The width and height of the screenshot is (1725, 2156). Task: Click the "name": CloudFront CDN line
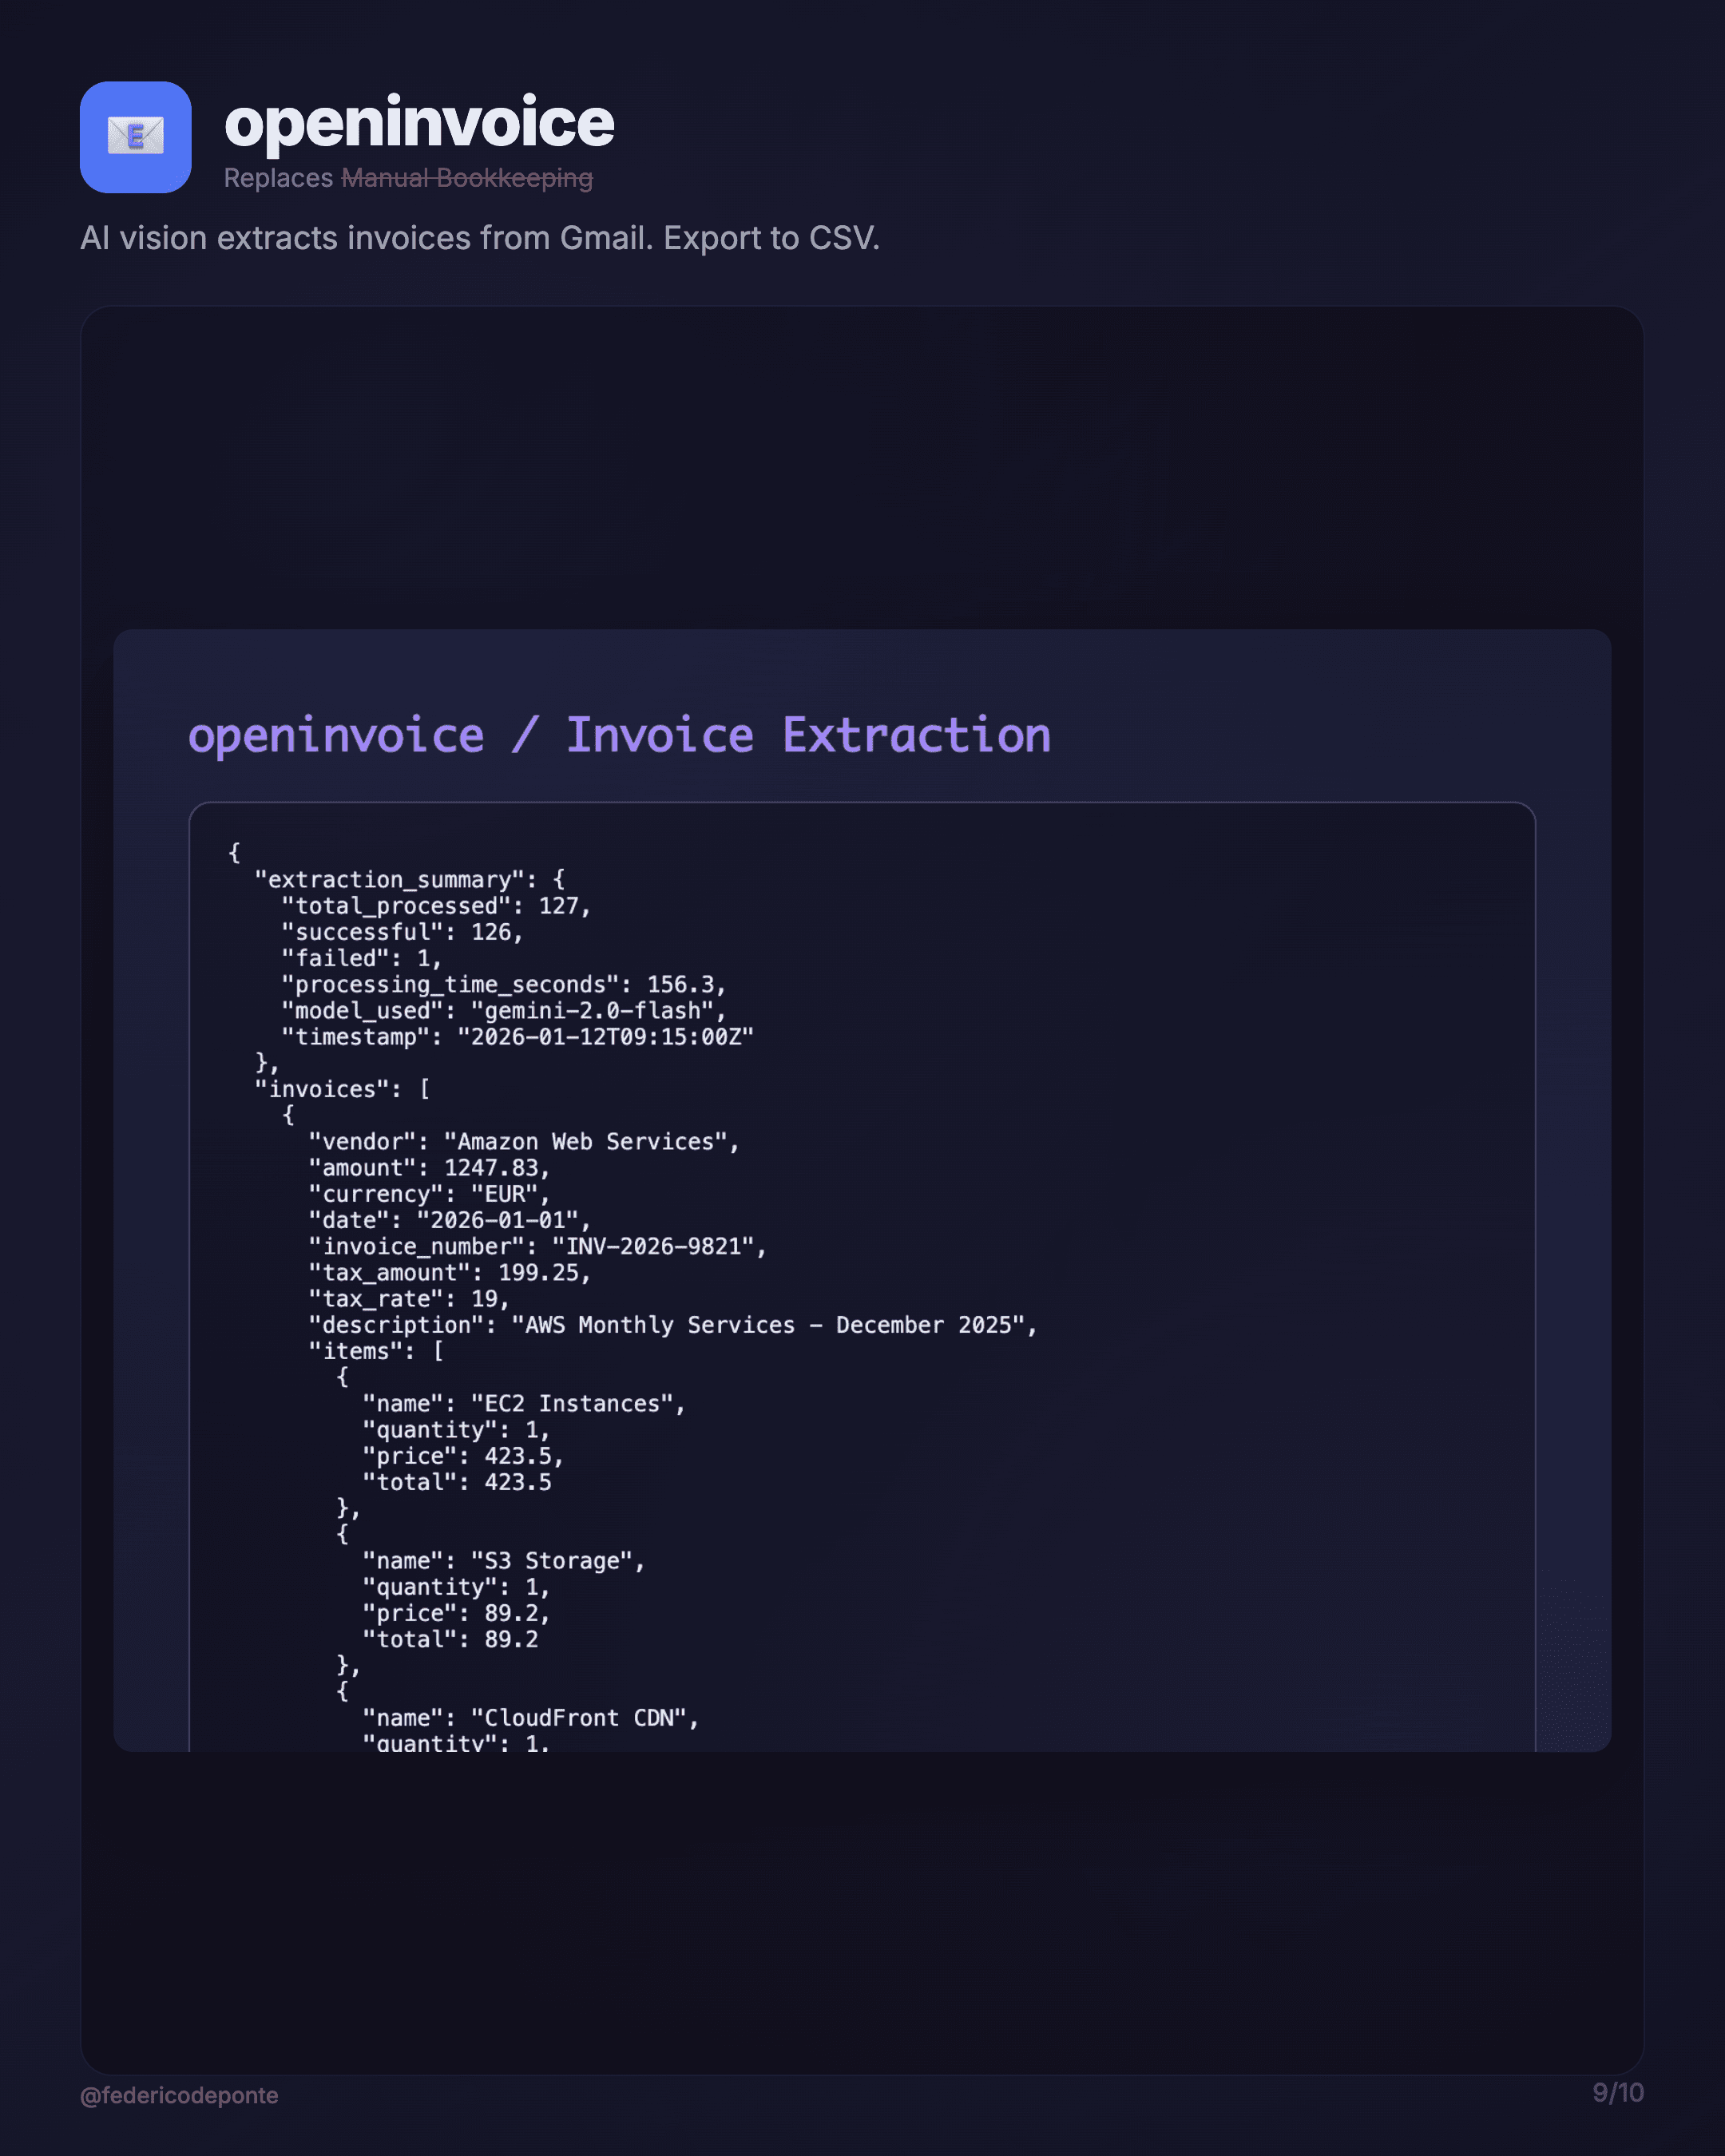[x=530, y=1717]
